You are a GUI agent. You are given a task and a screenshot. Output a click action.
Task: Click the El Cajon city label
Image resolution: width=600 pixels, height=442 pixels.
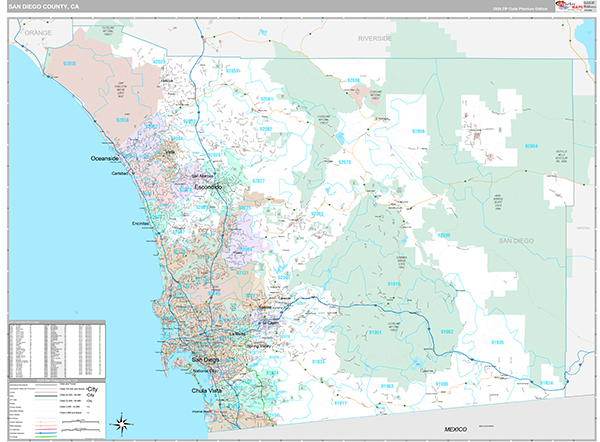point(270,323)
